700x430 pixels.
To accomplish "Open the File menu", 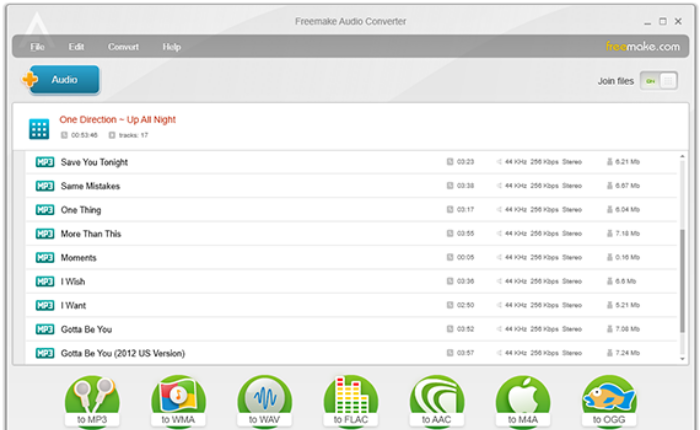I will click(37, 47).
